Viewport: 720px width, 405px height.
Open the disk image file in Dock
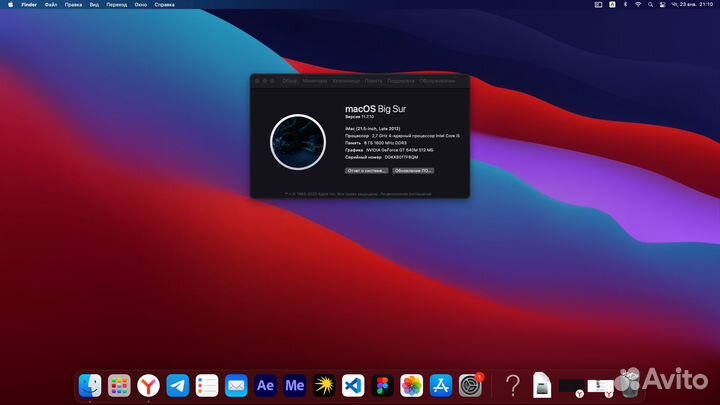click(542, 385)
